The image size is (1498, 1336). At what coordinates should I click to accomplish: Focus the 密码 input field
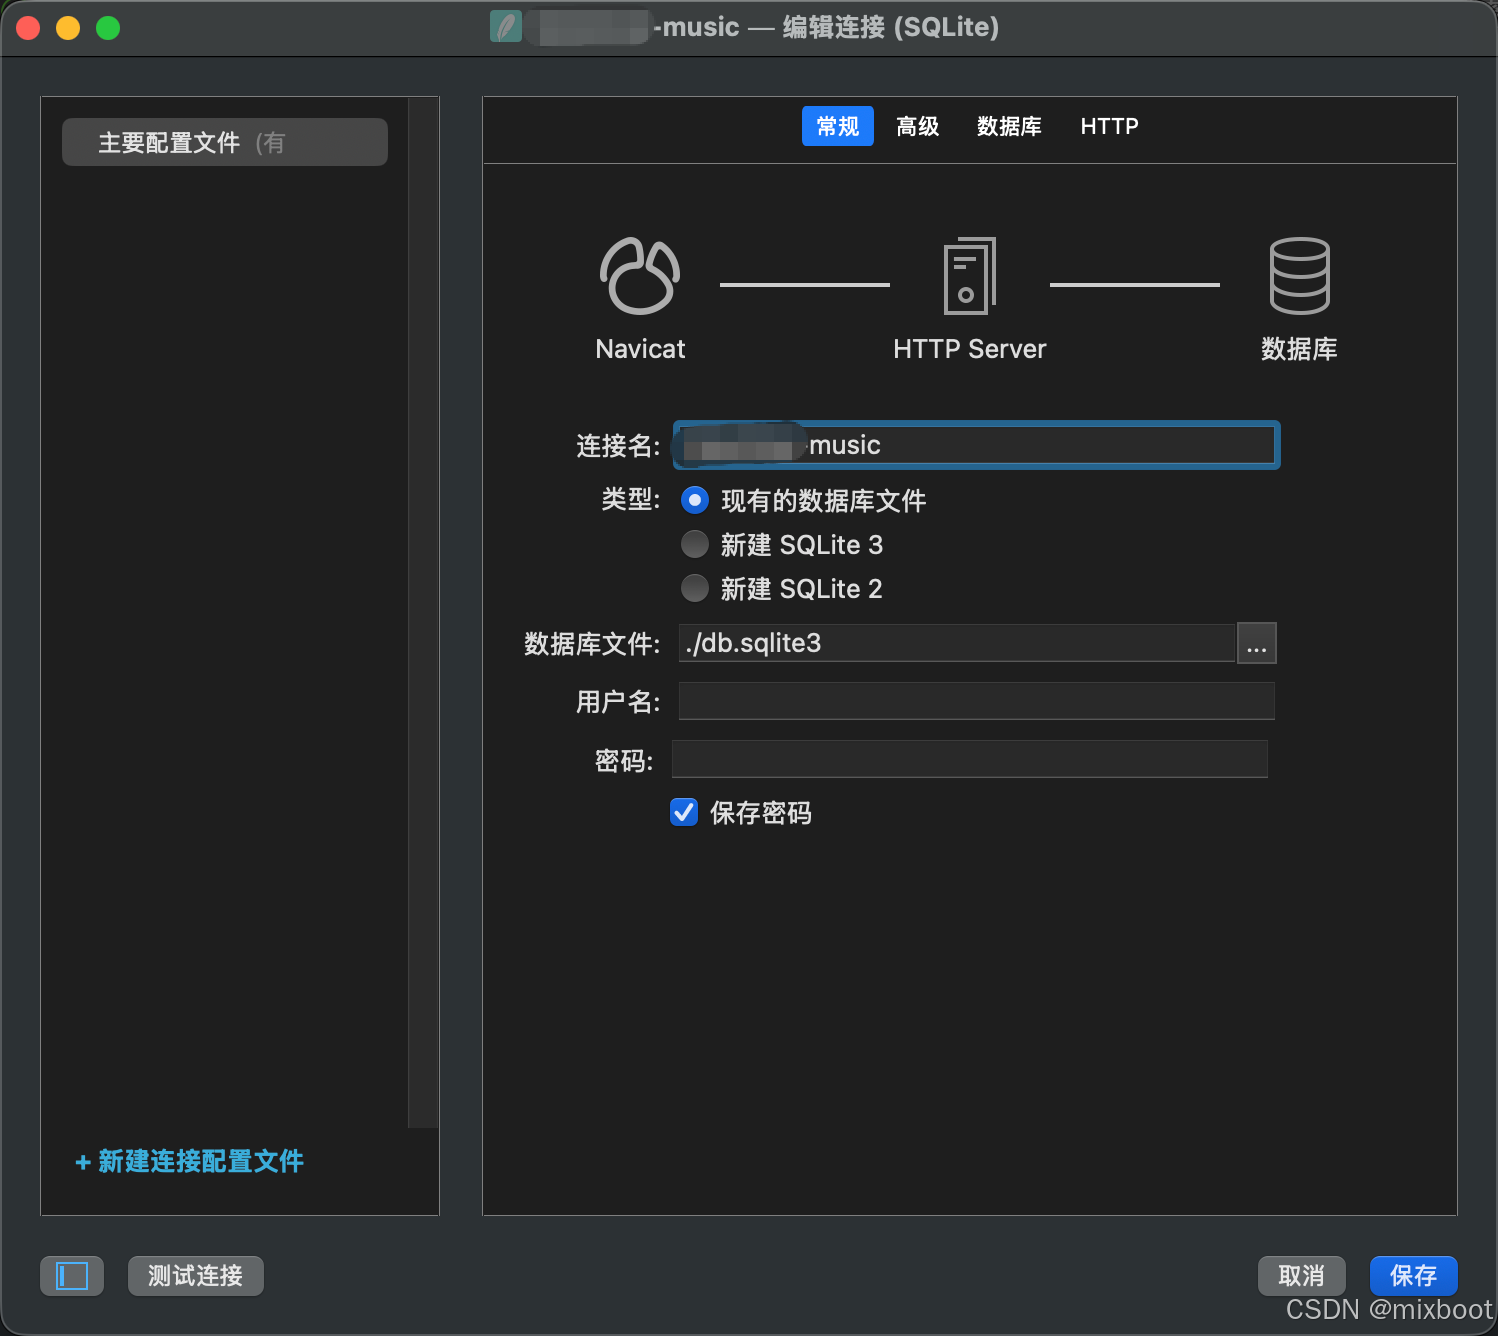[x=970, y=759]
